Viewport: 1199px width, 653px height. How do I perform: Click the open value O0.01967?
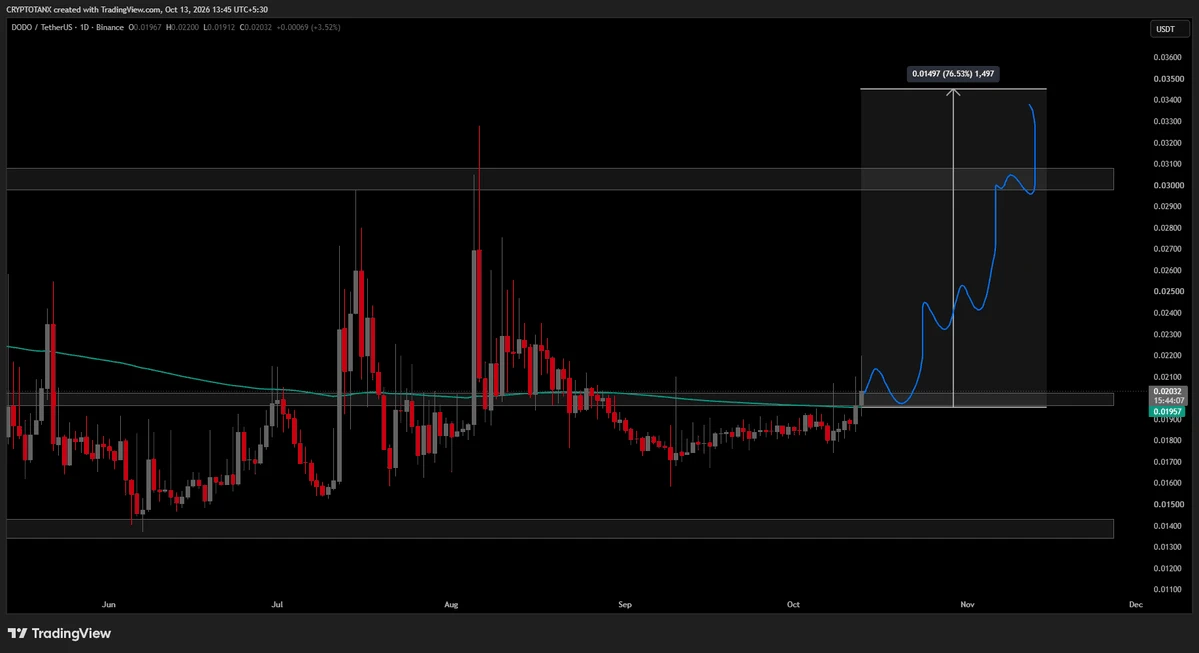[145, 28]
